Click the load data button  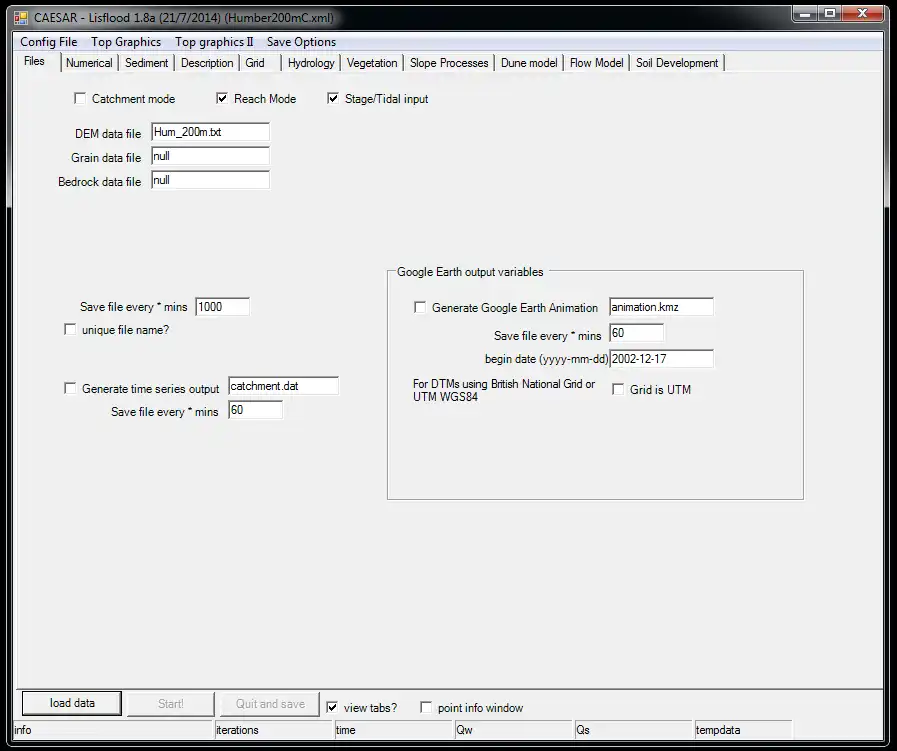[72, 703]
